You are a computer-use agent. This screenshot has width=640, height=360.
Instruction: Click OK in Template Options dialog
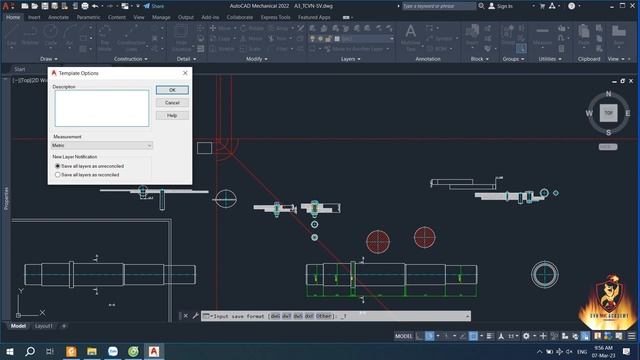click(x=172, y=90)
